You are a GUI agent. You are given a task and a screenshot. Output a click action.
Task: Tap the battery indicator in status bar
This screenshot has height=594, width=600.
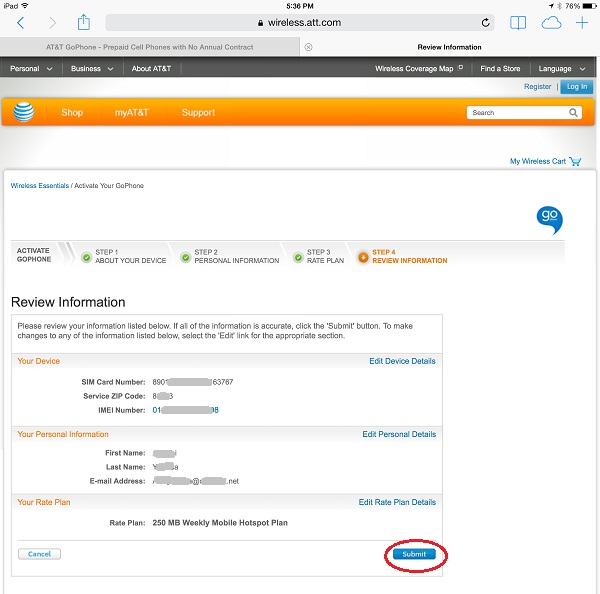(589, 6)
